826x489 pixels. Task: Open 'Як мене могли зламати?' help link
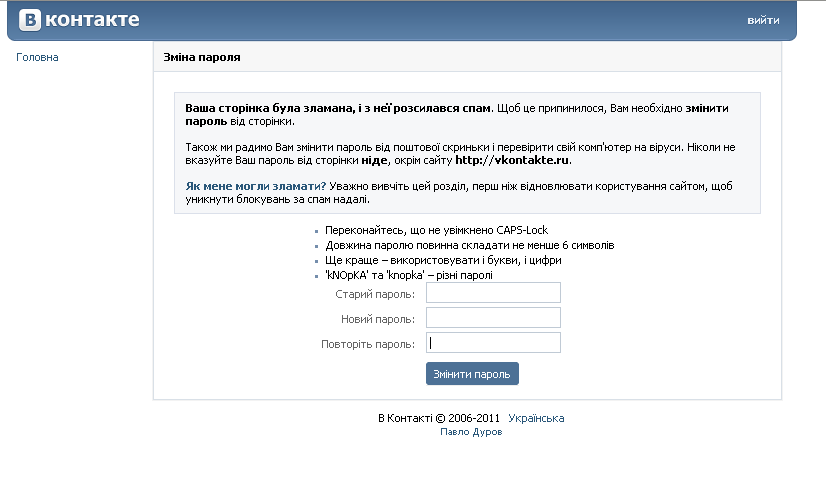tap(255, 186)
